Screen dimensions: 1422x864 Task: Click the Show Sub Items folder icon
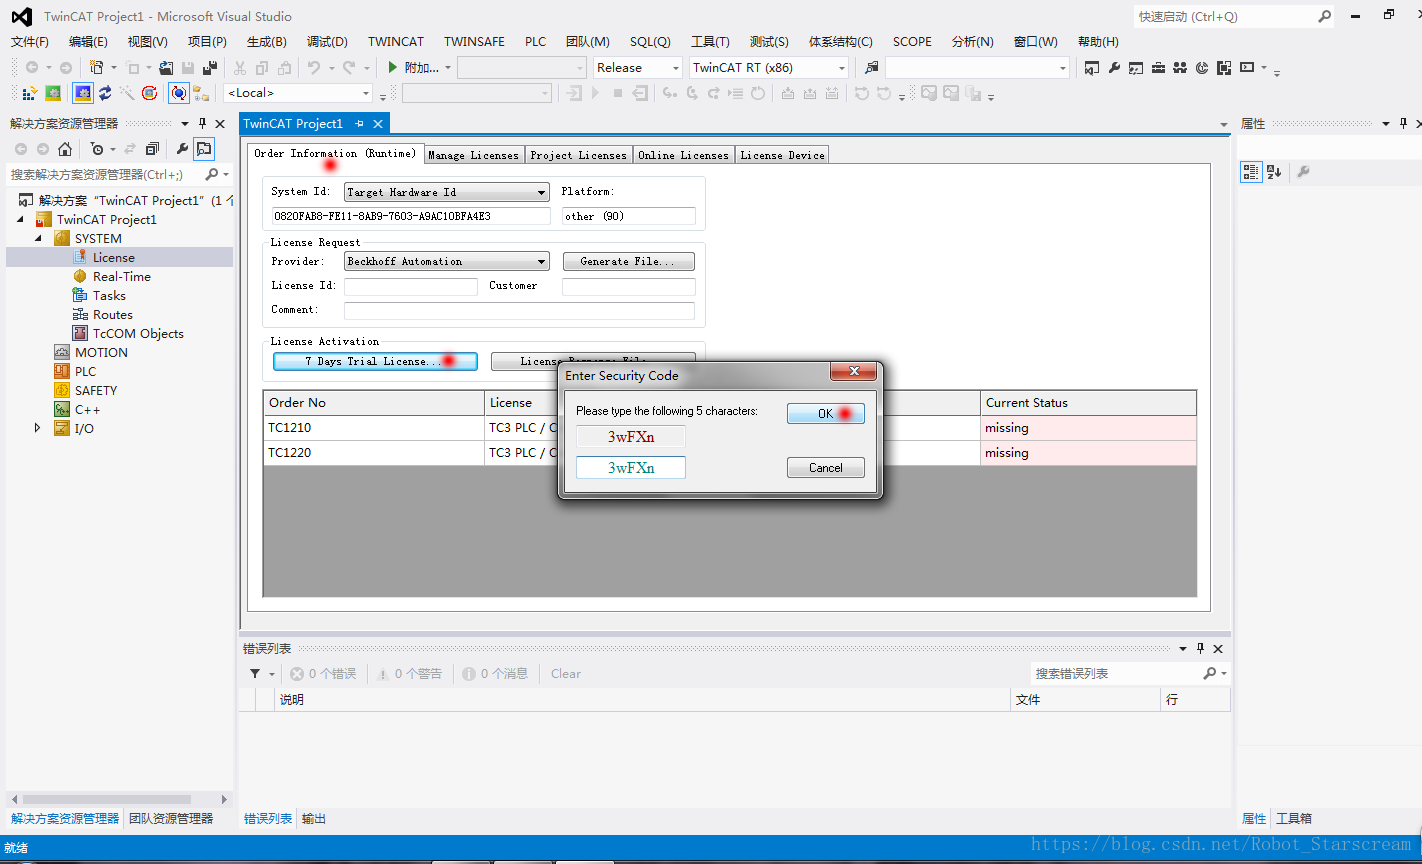[x=201, y=93]
